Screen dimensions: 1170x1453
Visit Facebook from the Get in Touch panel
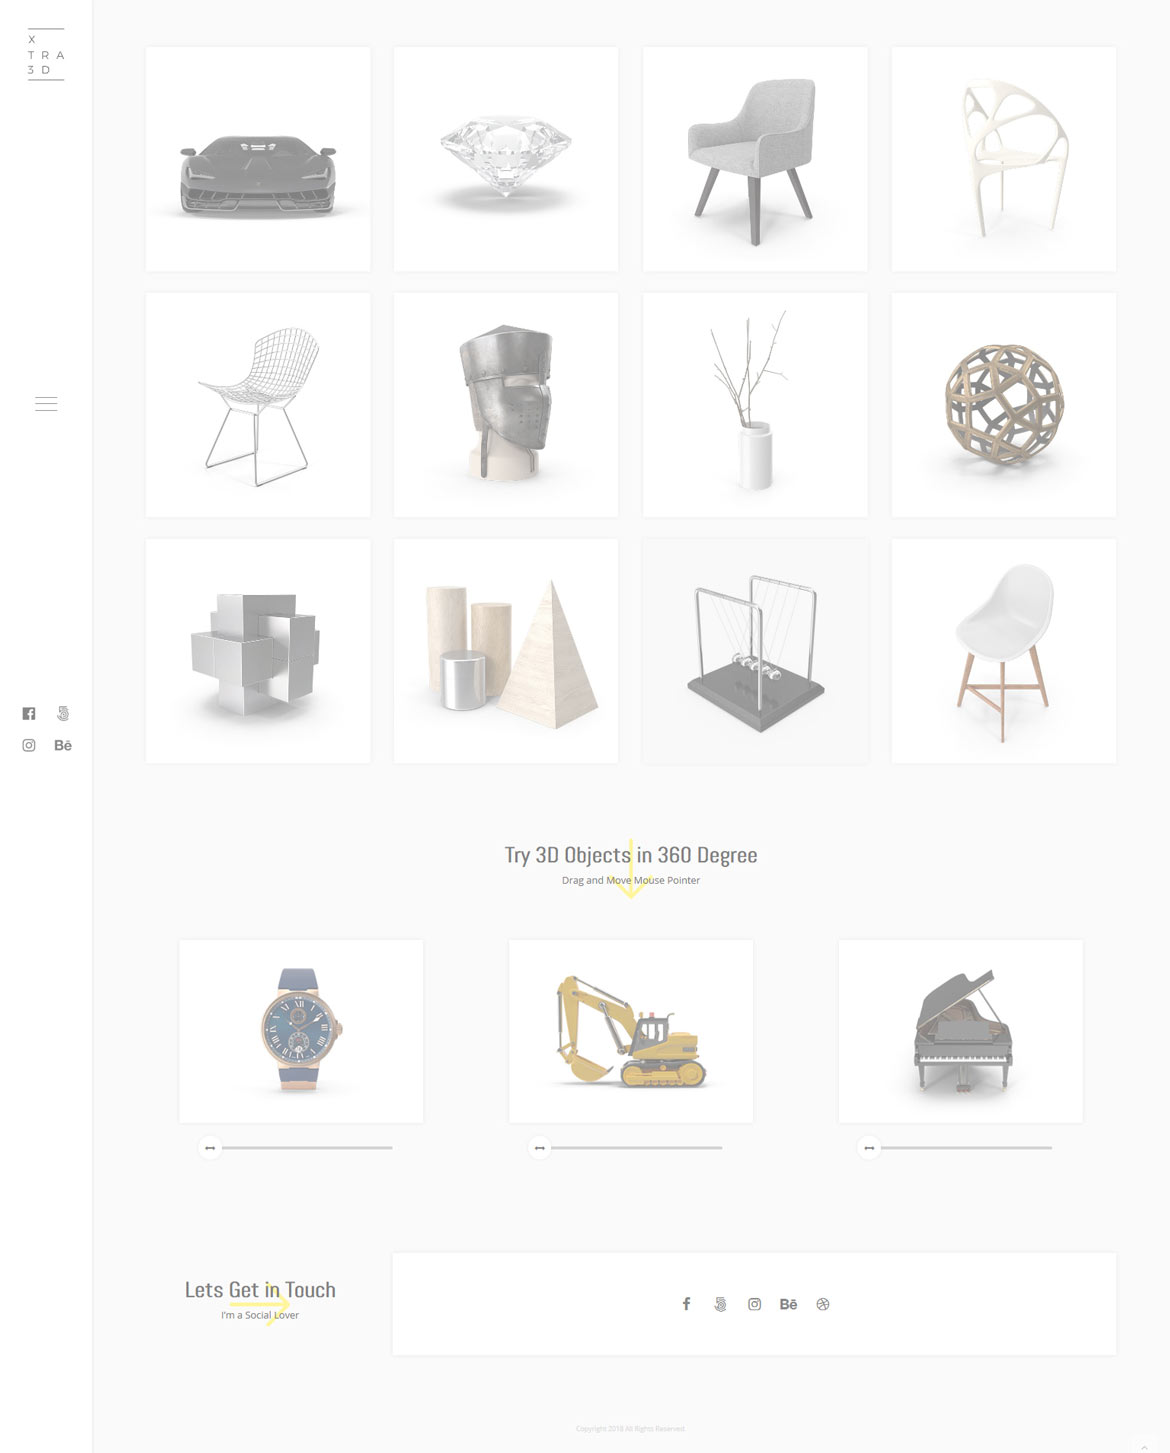(x=686, y=1304)
